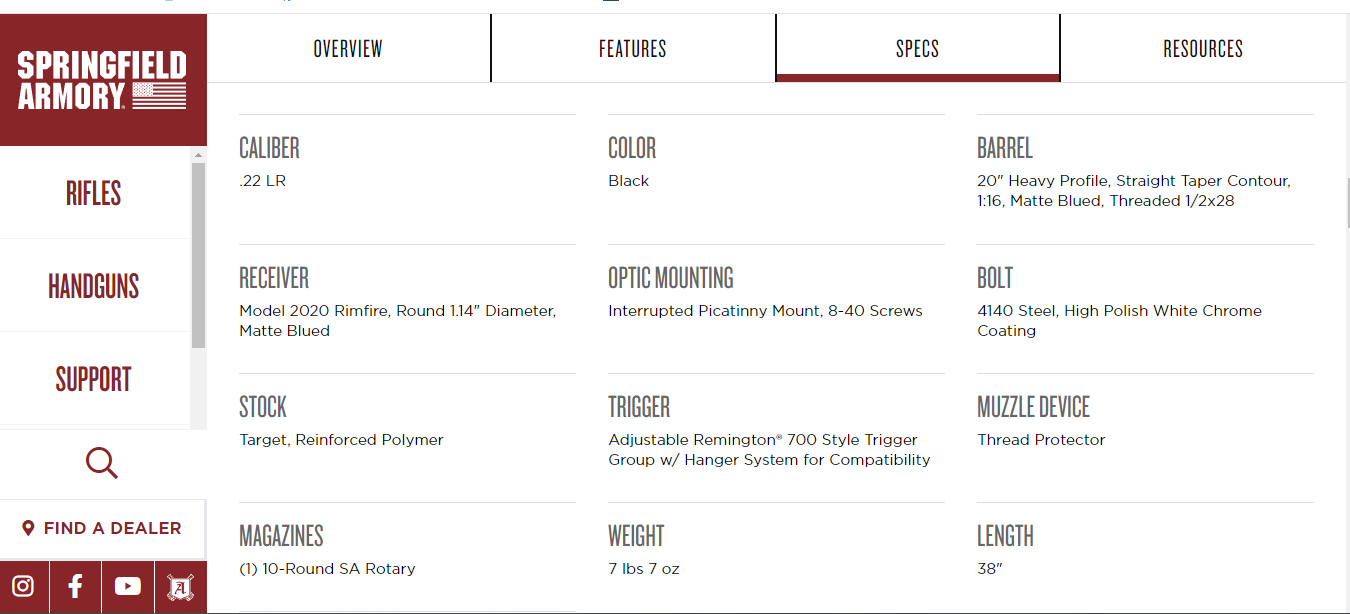Screen dimensions: 1350x614
Task: Open the YouTube social icon
Action: point(128,587)
